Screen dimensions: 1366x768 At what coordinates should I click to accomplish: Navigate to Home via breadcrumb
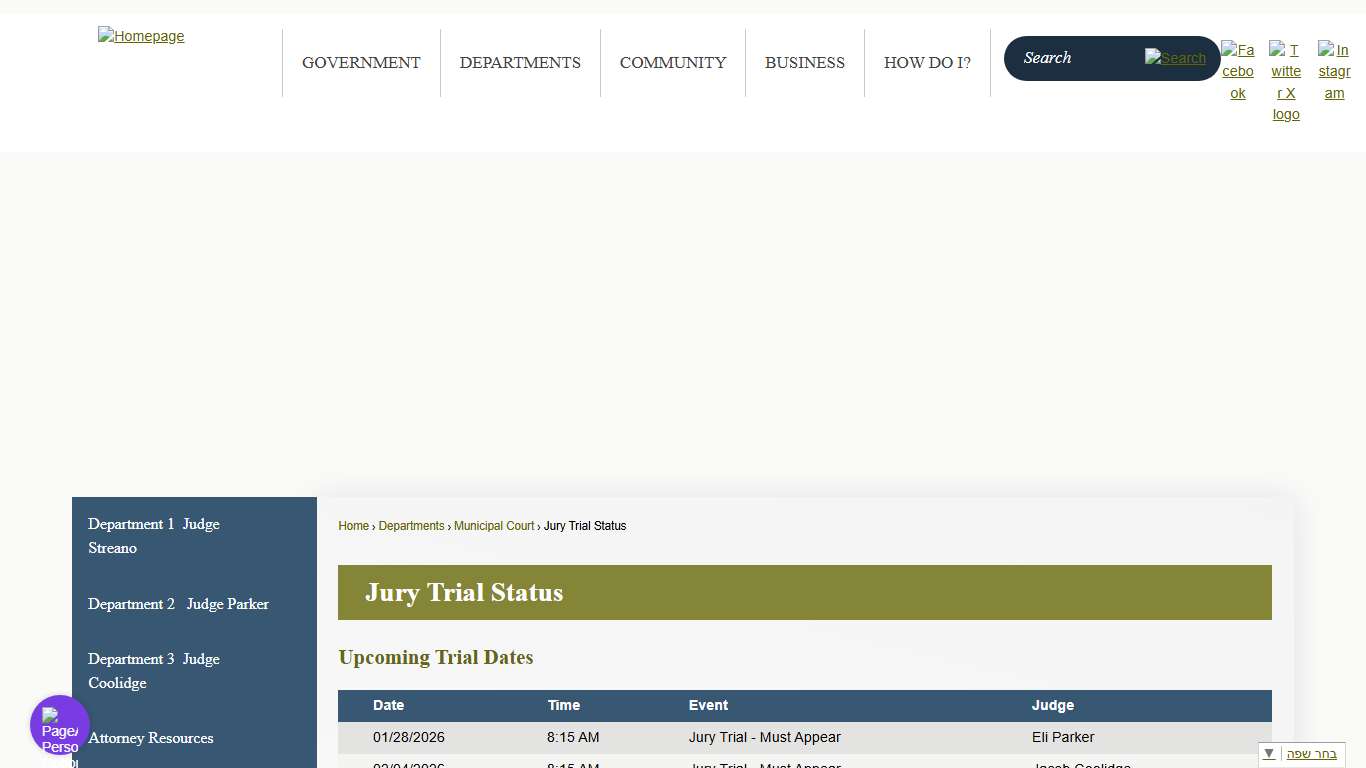tap(353, 525)
